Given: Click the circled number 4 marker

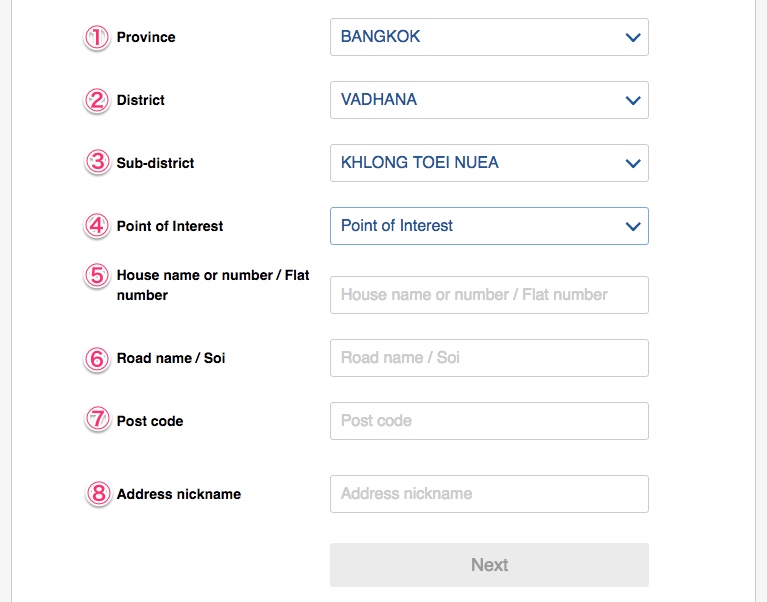Looking at the screenshot, I should (x=96, y=226).
